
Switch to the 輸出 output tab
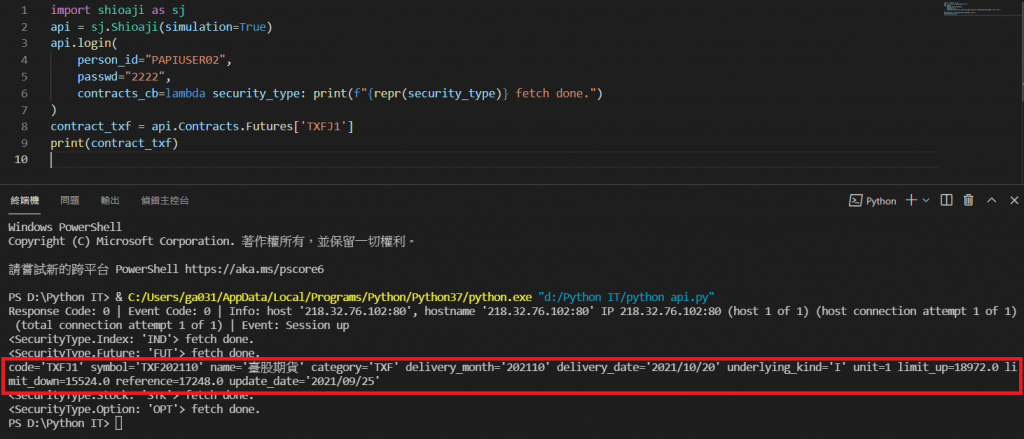[110, 201]
